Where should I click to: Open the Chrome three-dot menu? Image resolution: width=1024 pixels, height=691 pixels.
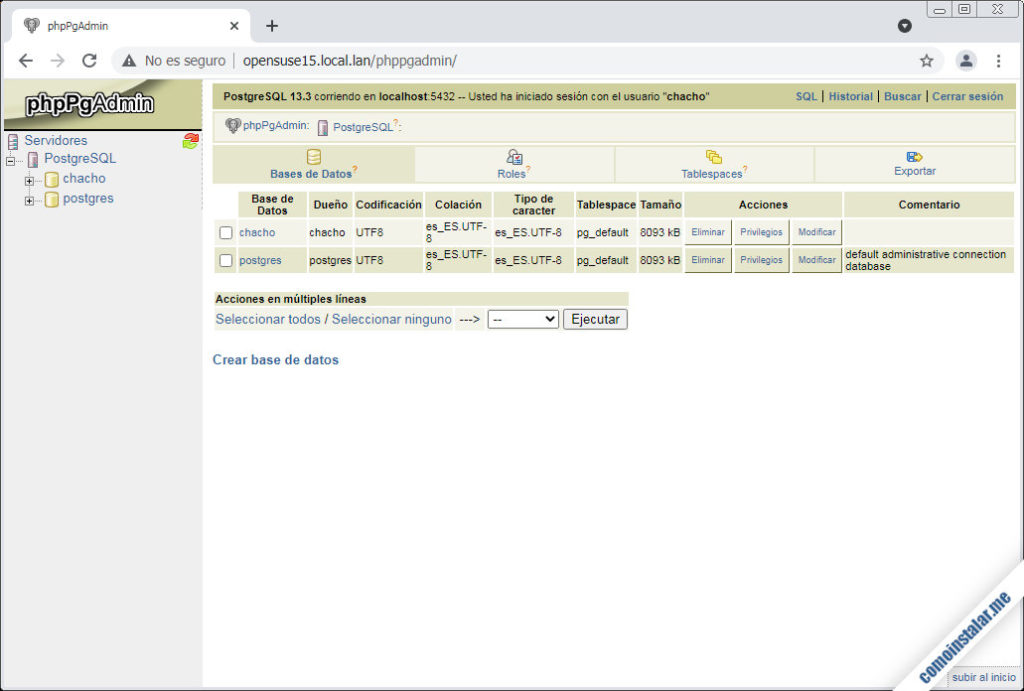[x=998, y=61]
